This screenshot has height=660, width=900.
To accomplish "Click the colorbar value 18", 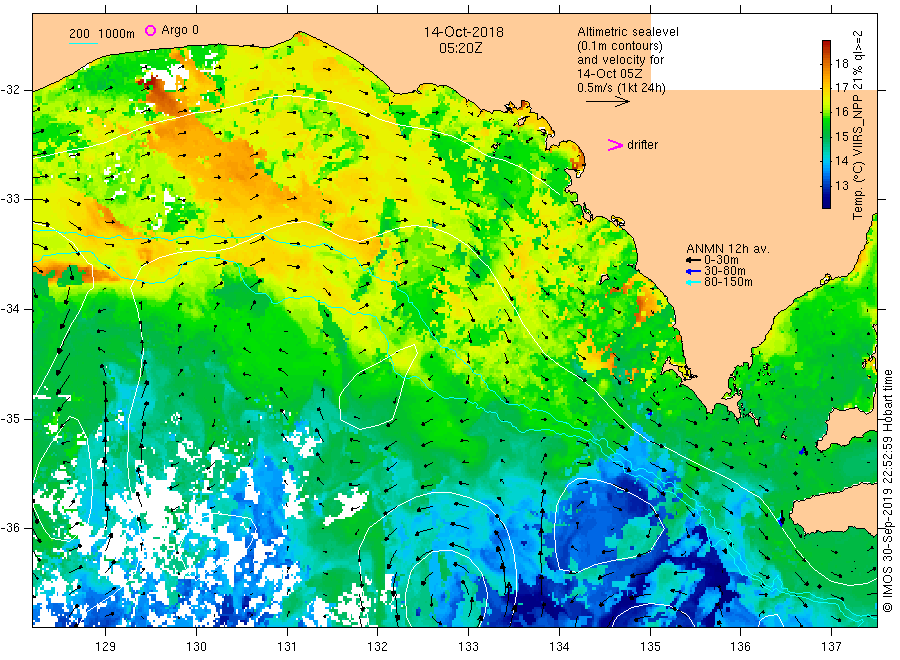I will pos(841,64).
